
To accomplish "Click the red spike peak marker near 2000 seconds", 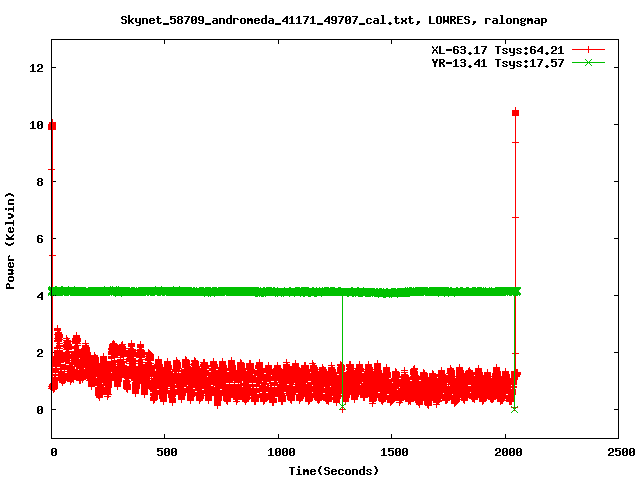I will 516,113.
